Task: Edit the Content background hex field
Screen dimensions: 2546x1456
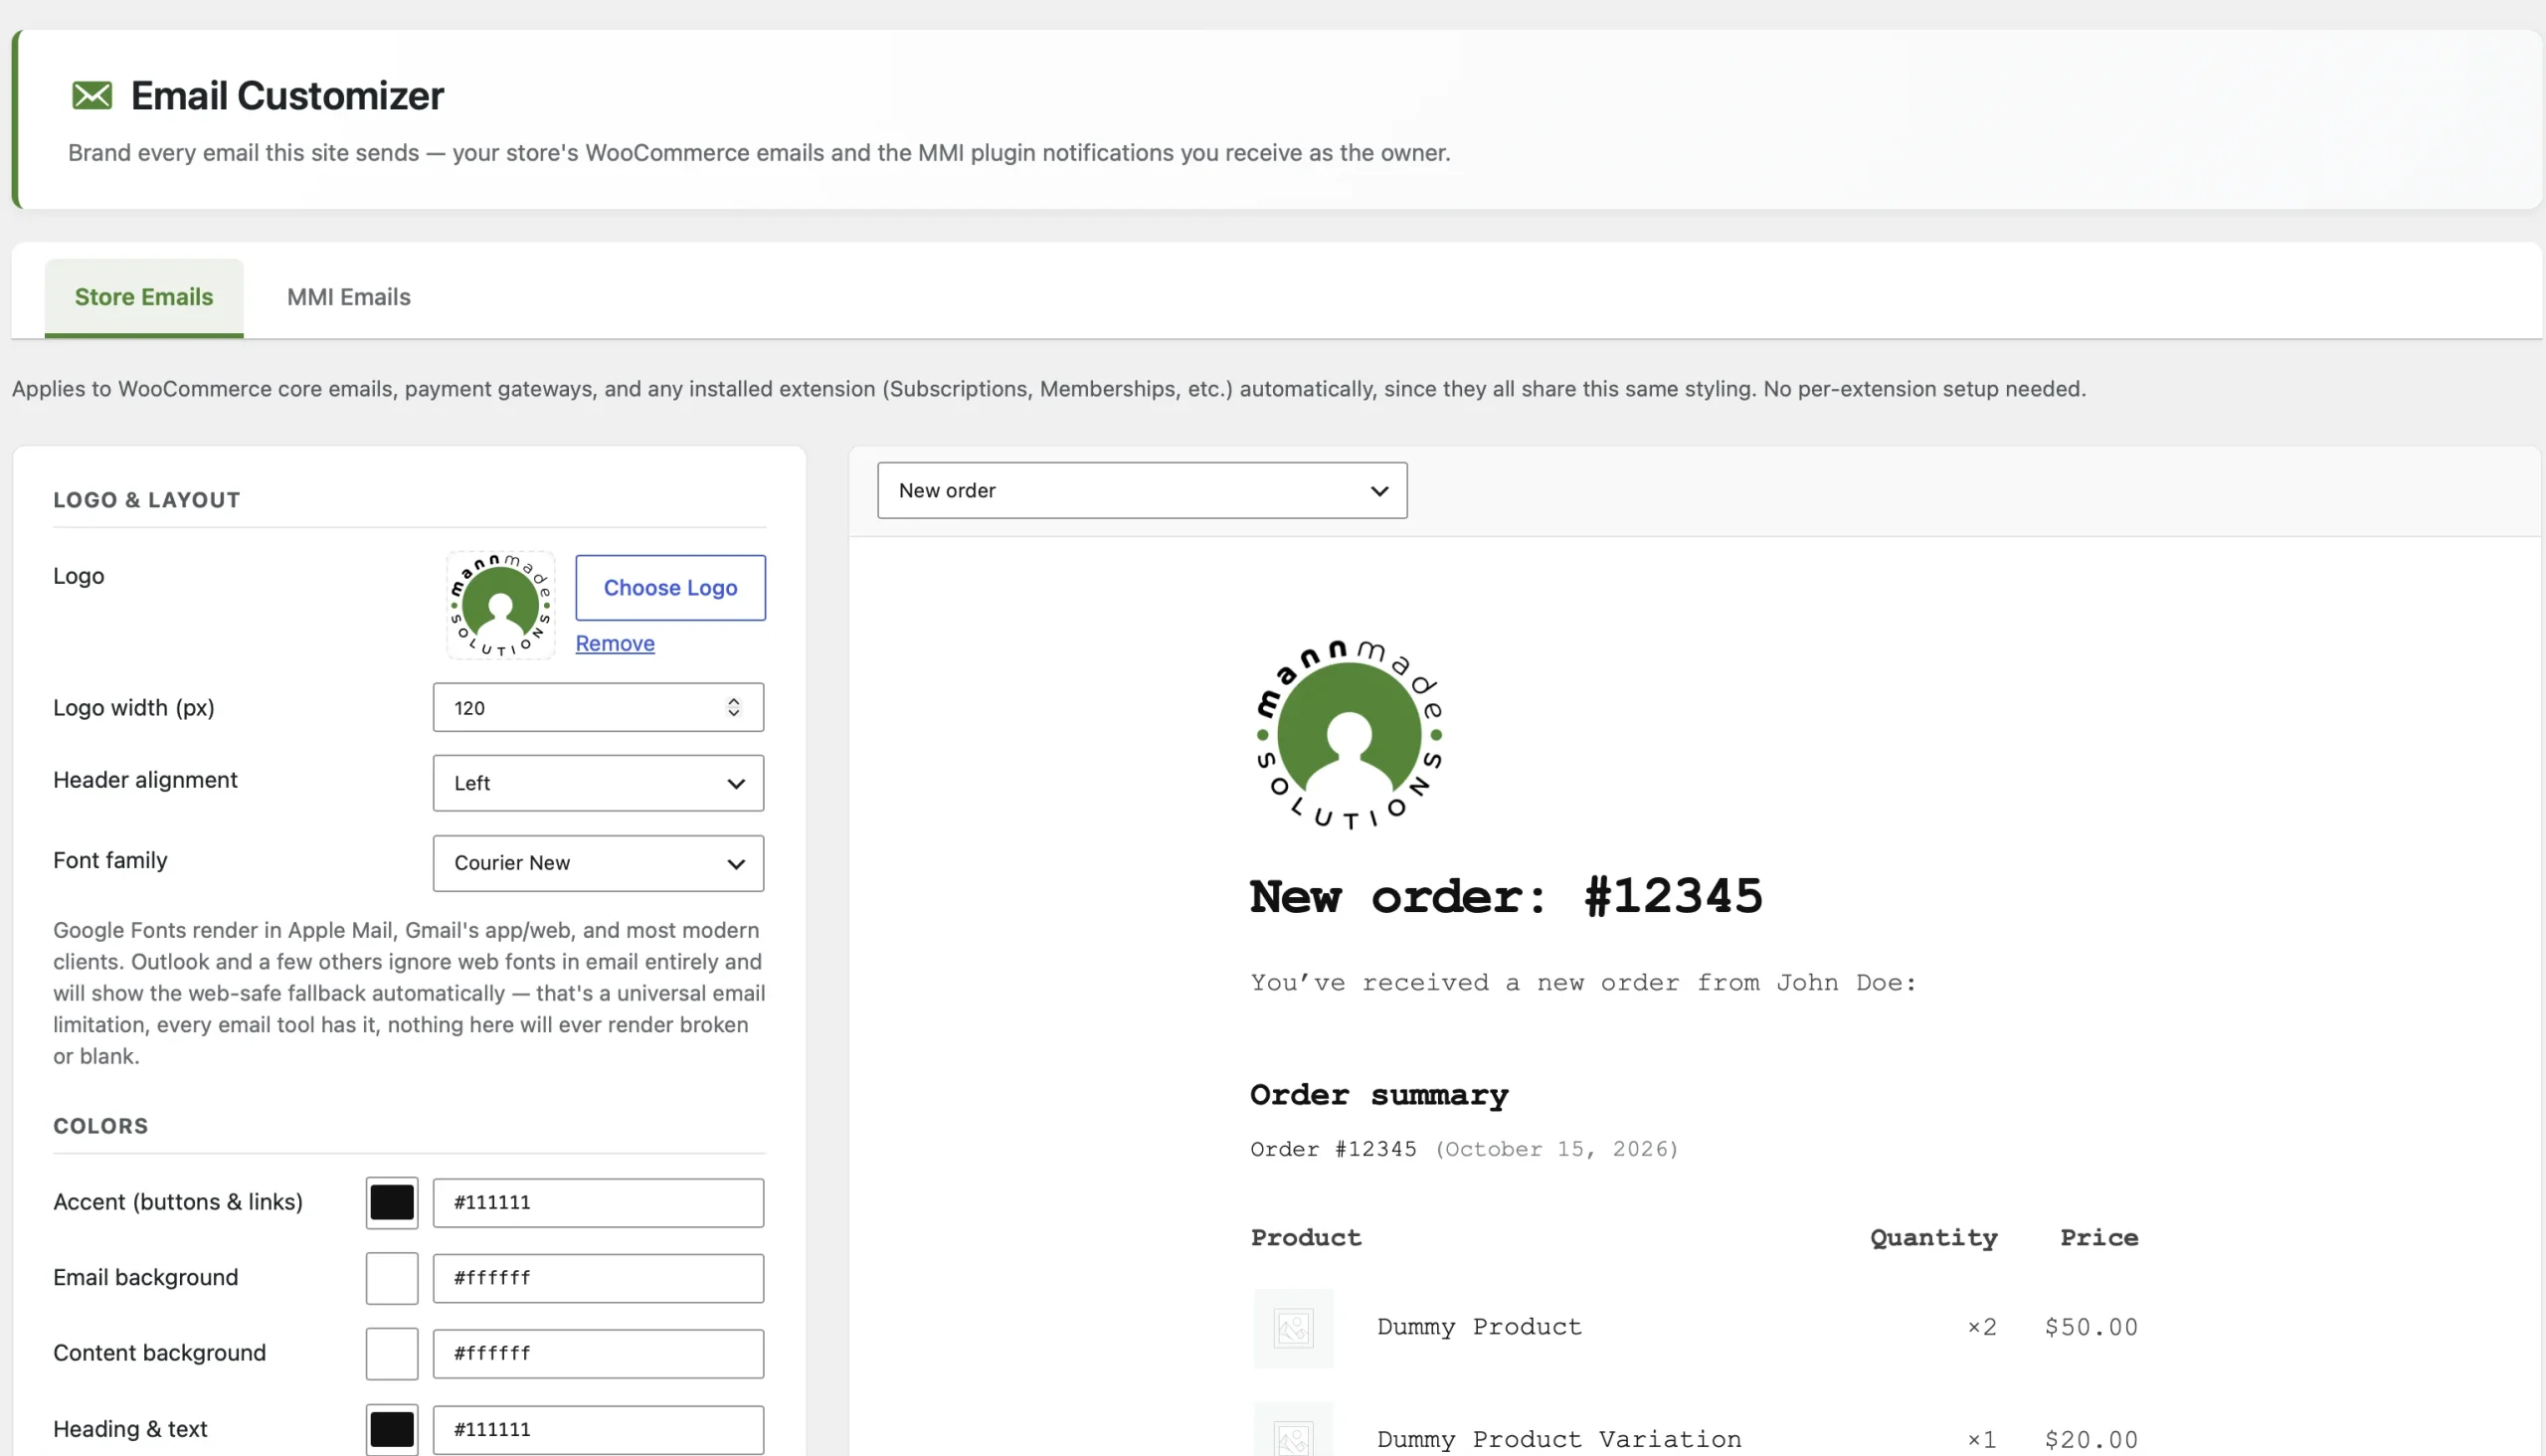Action: 598,1353
